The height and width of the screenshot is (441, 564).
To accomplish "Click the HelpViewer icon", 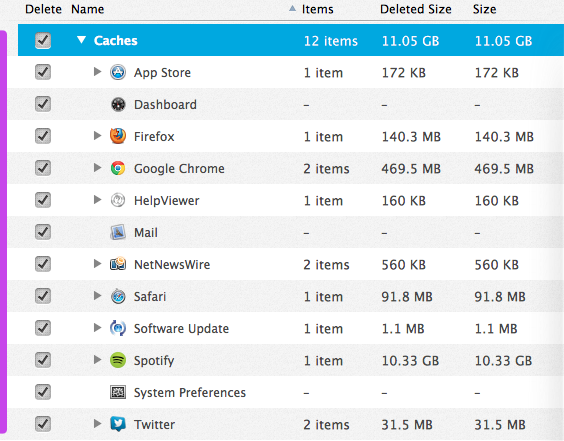I will 118,200.
